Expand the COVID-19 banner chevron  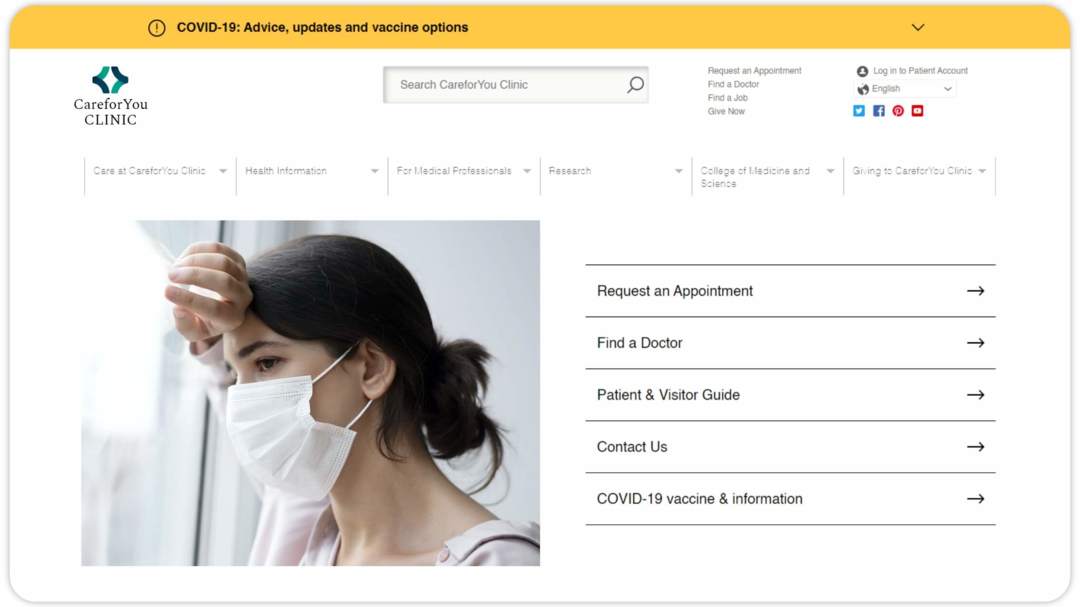918,28
